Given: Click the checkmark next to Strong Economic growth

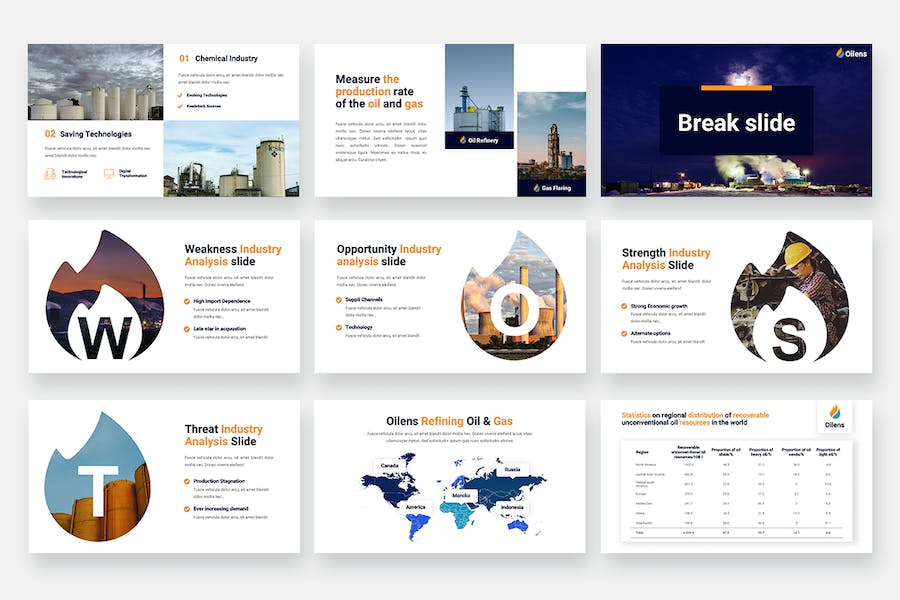Looking at the screenshot, I should 624,306.
